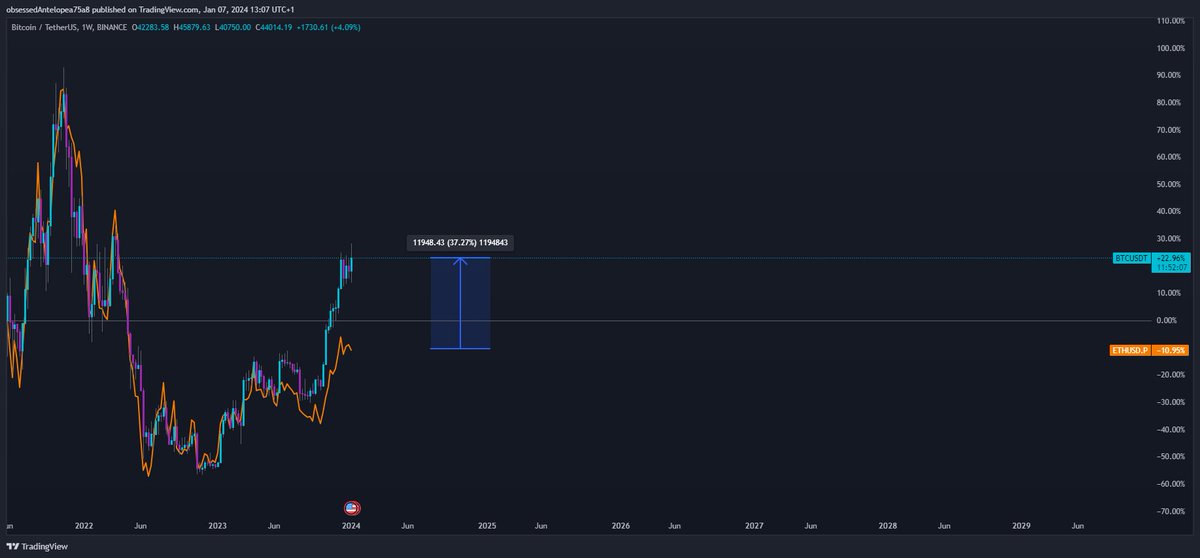Click the 2028 label on time axis
The height and width of the screenshot is (558, 1200).
pyautogui.click(x=888, y=525)
